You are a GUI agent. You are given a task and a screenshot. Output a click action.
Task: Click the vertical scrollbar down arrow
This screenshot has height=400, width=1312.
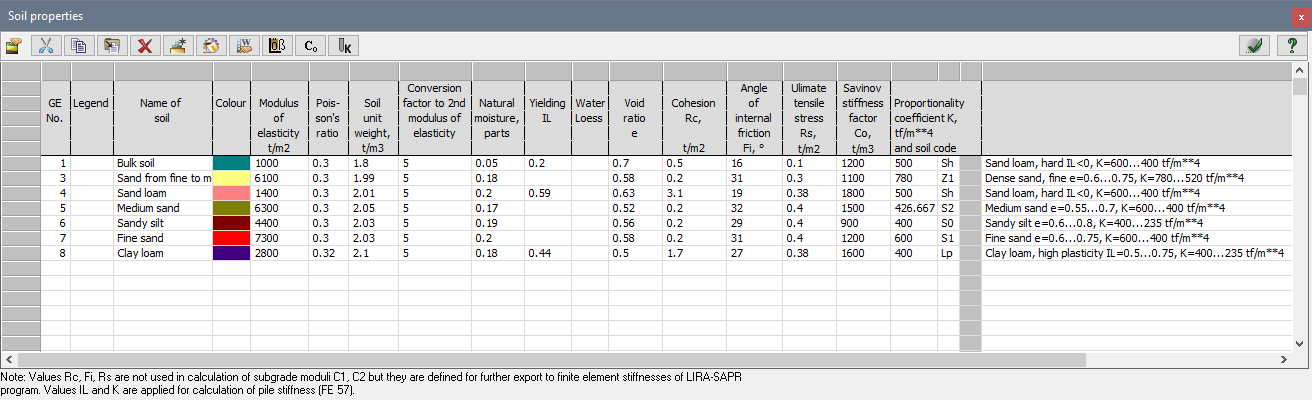pyautogui.click(x=1299, y=343)
